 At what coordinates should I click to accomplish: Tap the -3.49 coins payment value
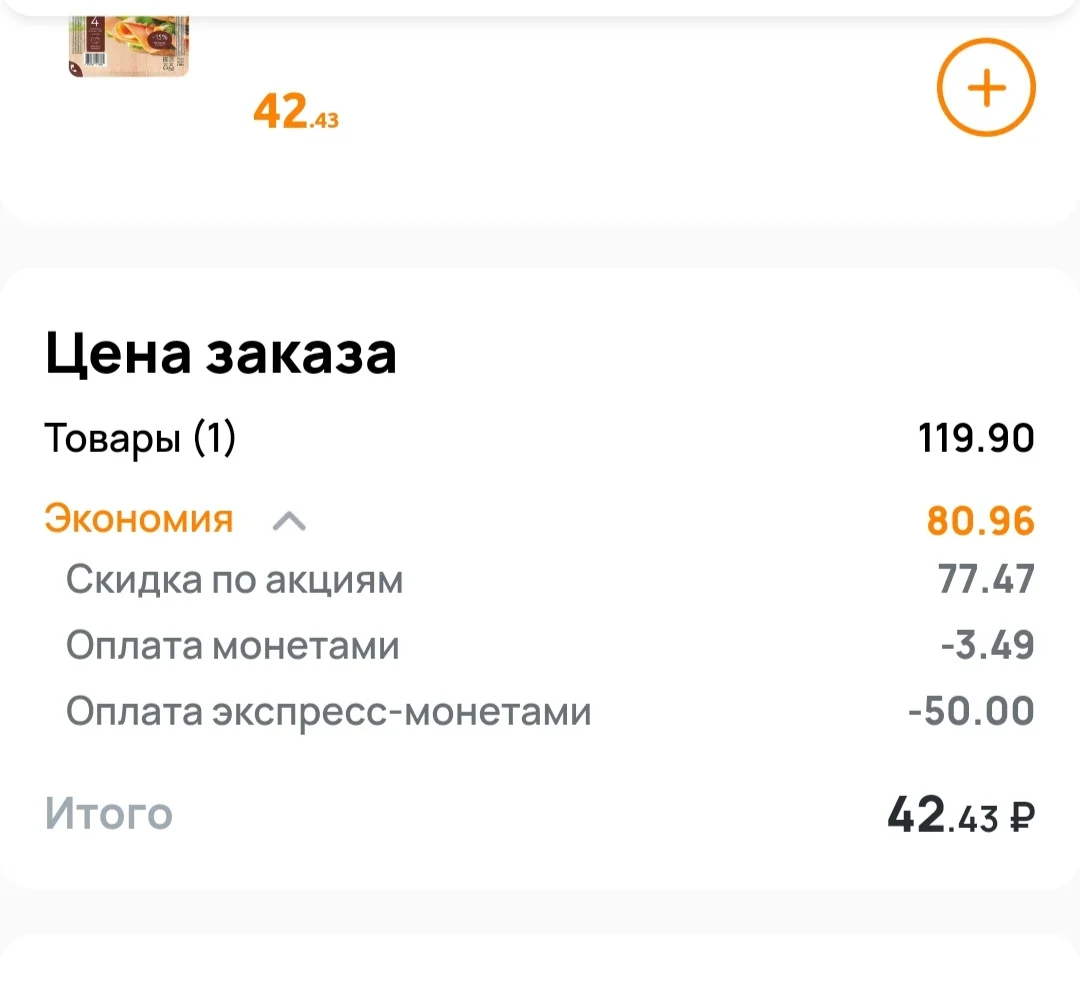pos(988,645)
